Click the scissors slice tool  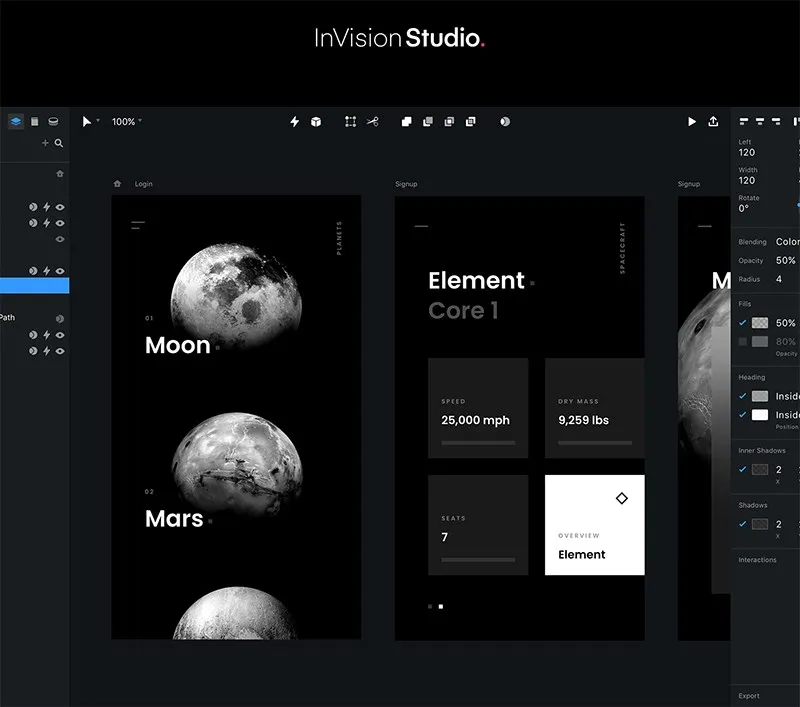point(373,121)
